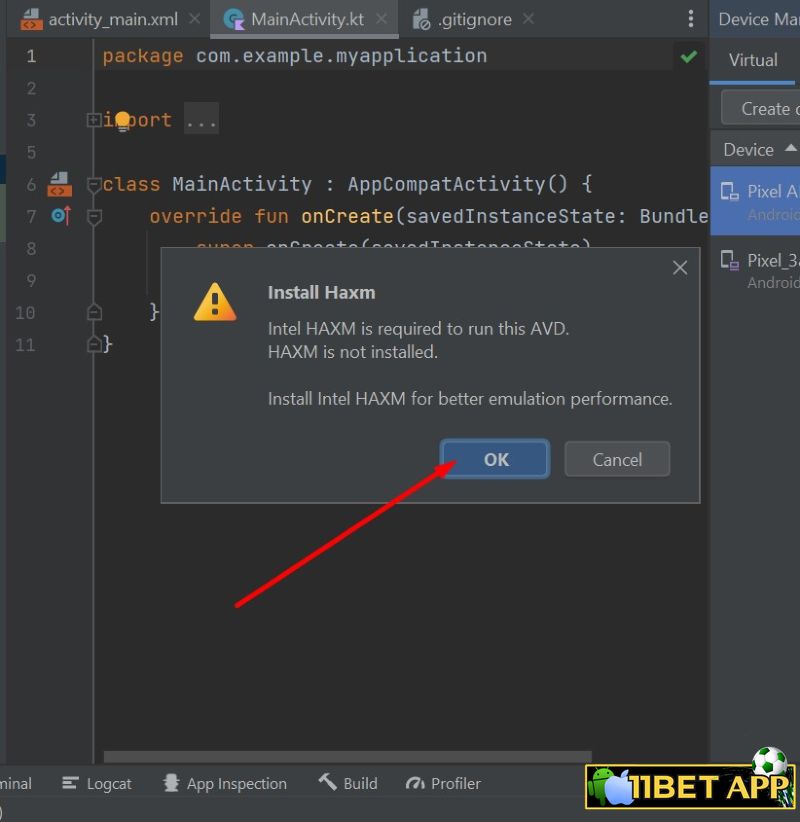Switch to MainActivity.kt tab
800x822 pixels.
click(307, 19)
